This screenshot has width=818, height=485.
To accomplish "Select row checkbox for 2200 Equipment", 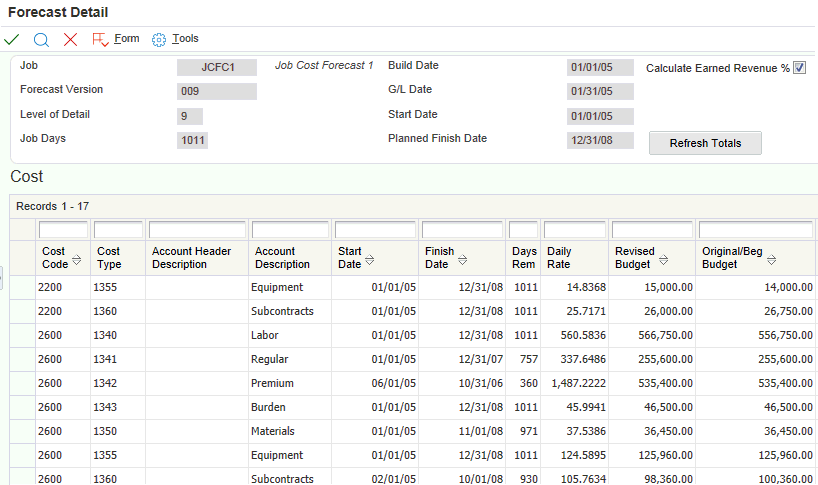I will click(22, 287).
